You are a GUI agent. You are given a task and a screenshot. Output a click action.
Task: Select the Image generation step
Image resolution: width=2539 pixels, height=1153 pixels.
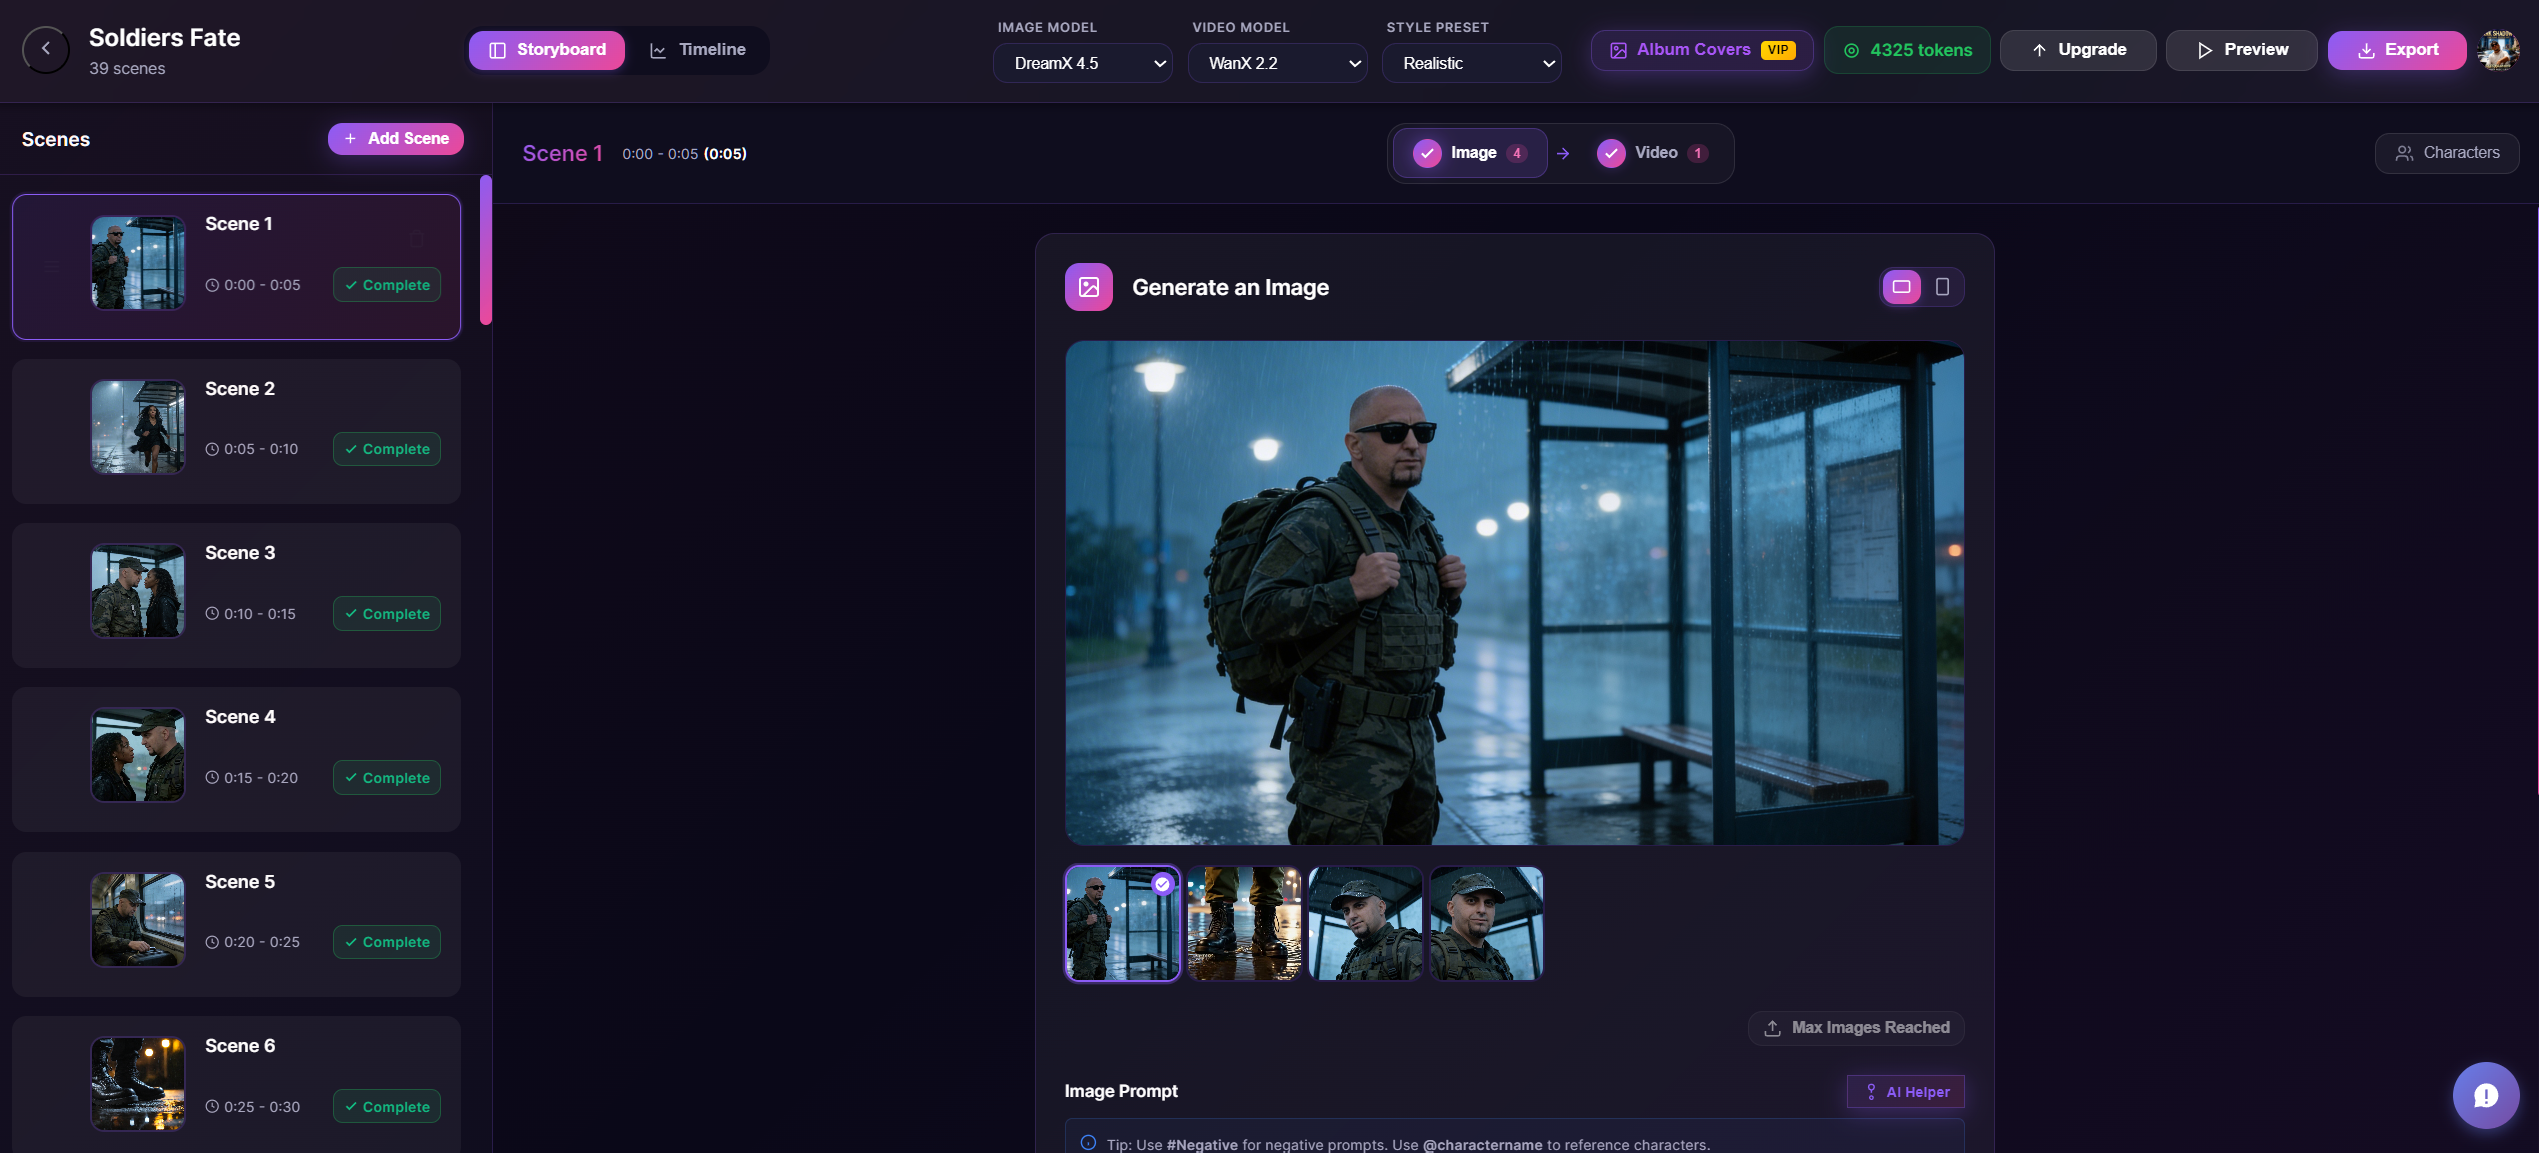pos(1470,153)
